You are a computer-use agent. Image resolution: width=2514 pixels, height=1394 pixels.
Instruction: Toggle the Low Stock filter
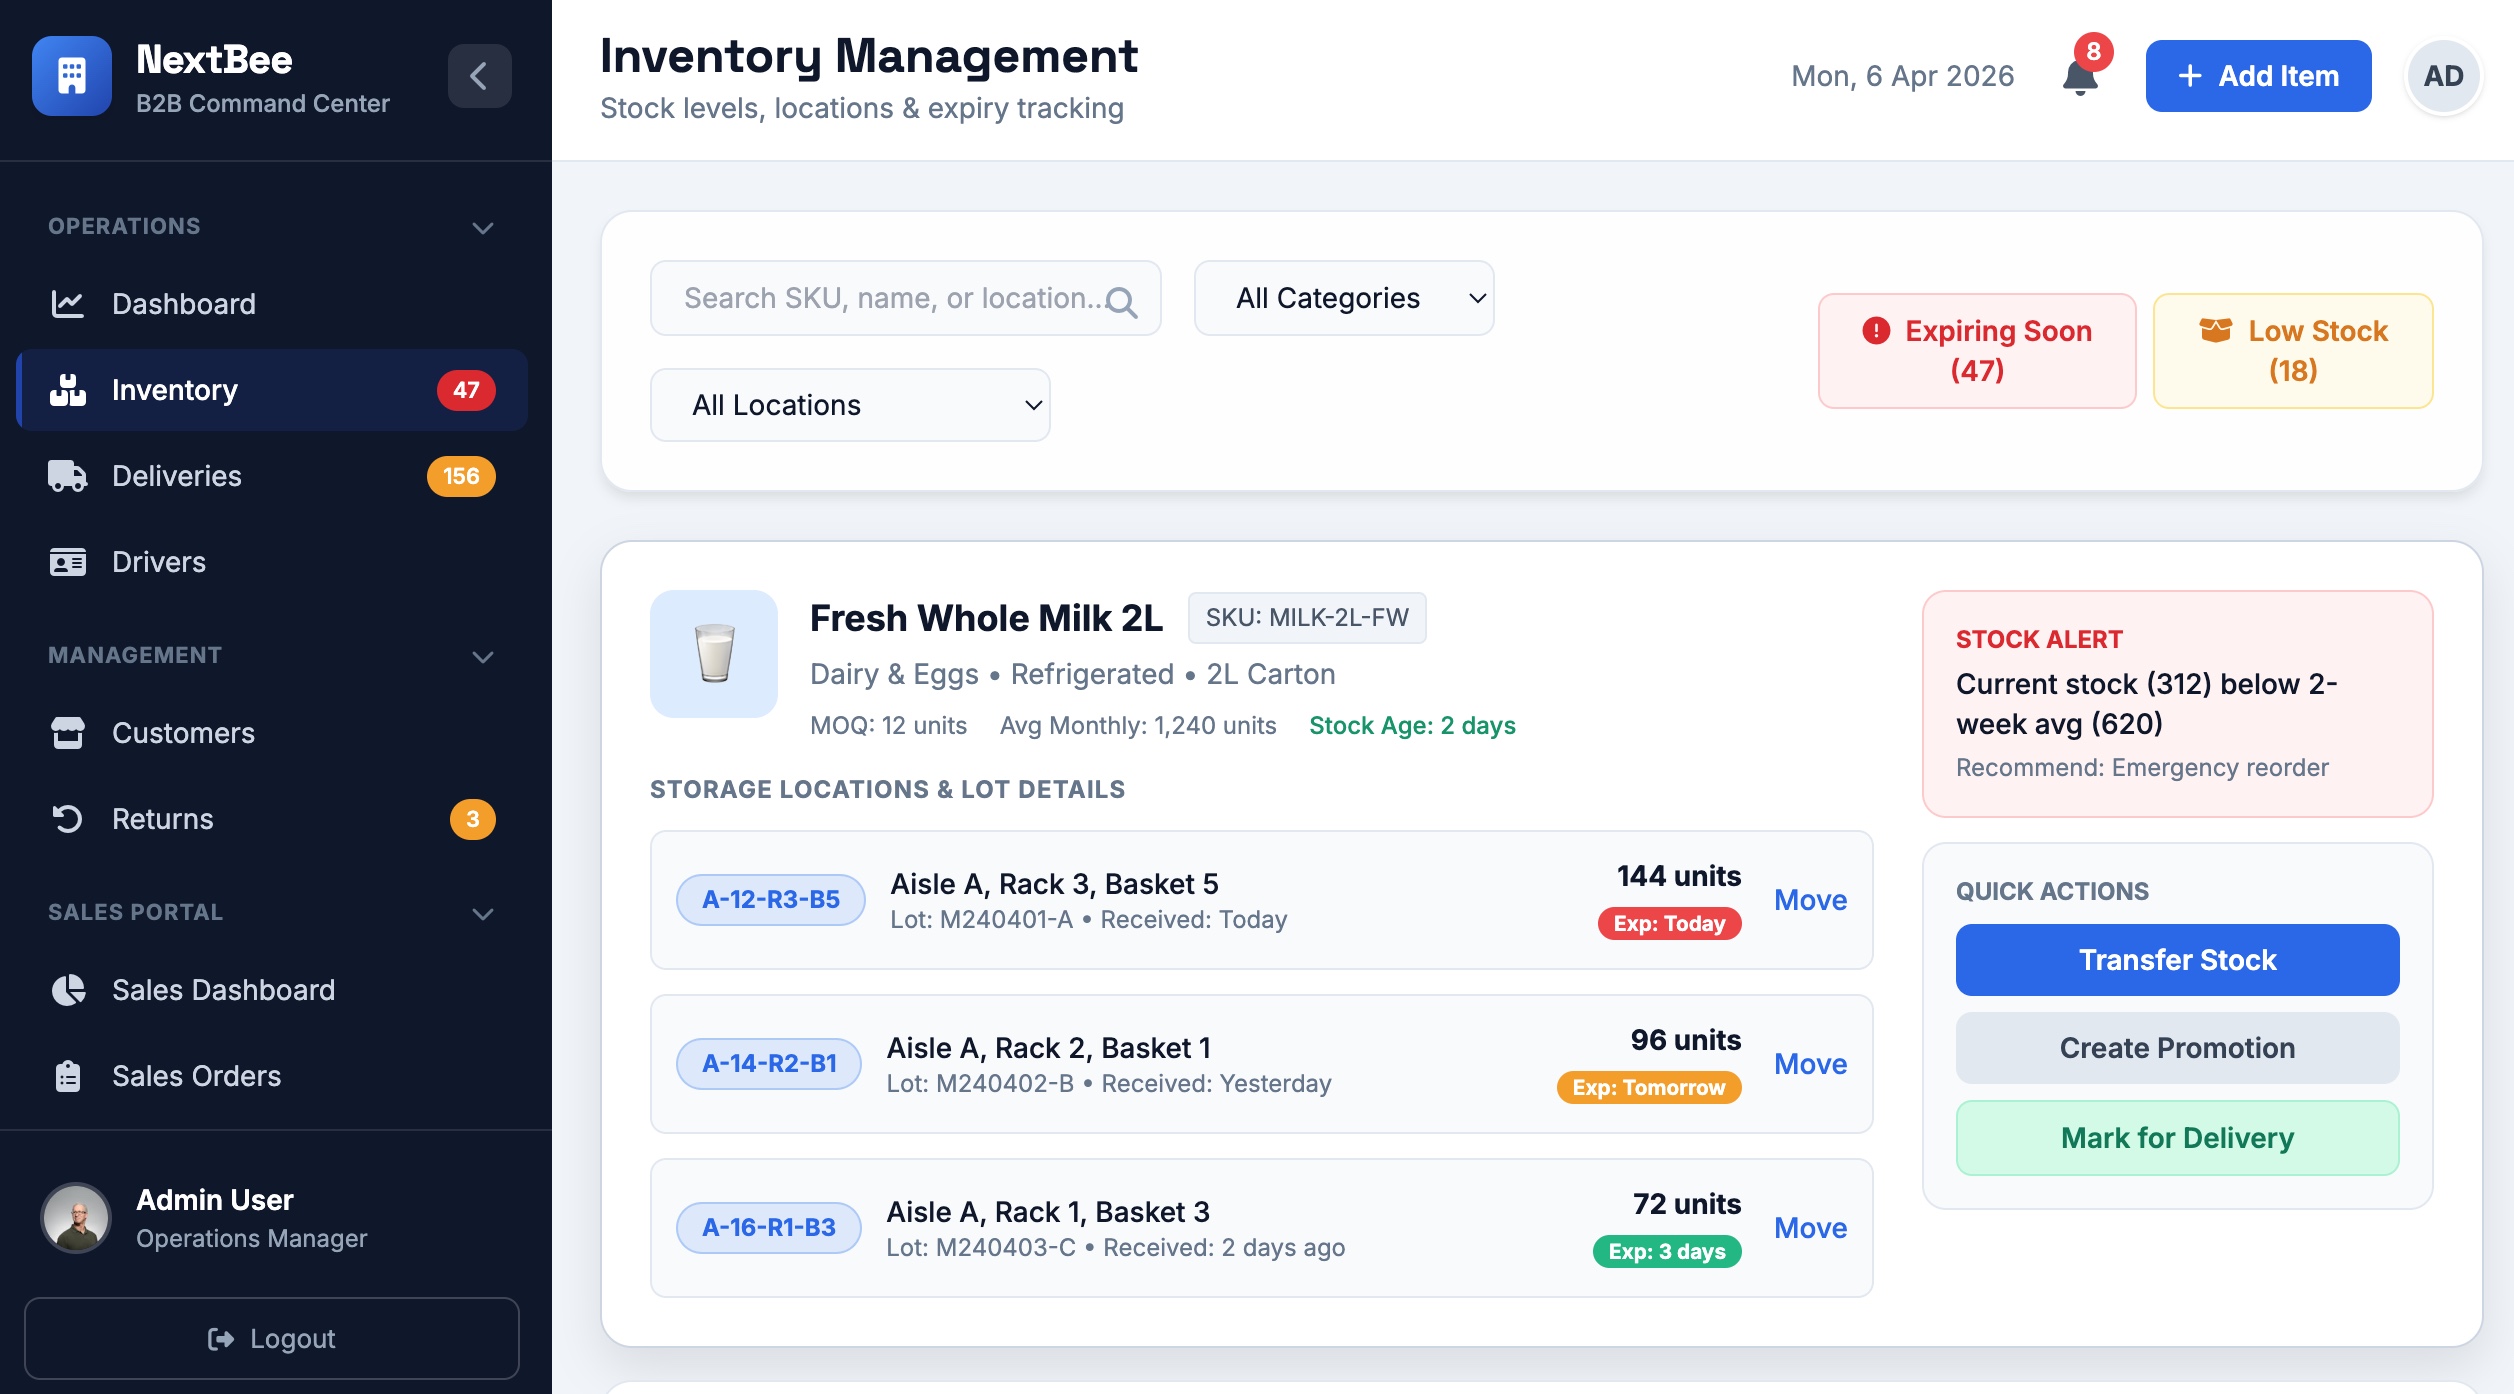point(2292,350)
